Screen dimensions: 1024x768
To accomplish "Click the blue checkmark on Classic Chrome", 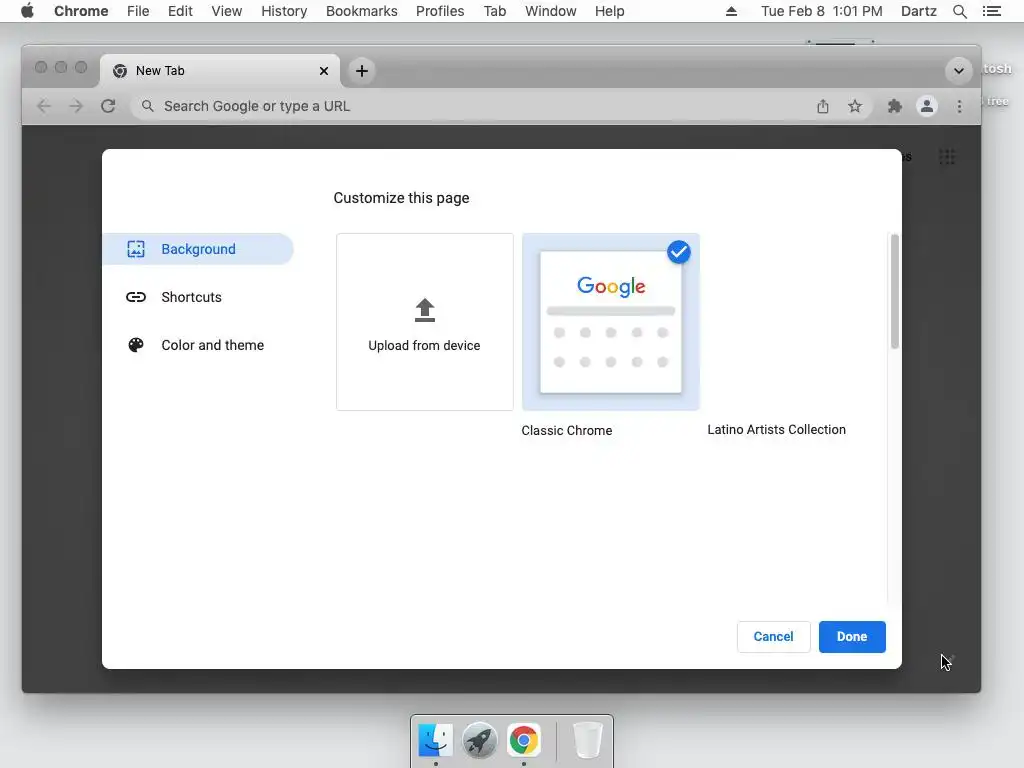I will 679,252.
